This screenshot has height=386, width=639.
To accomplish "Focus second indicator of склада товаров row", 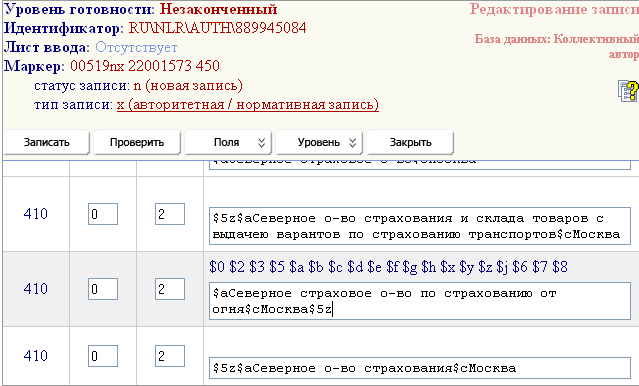I will [170, 214].
